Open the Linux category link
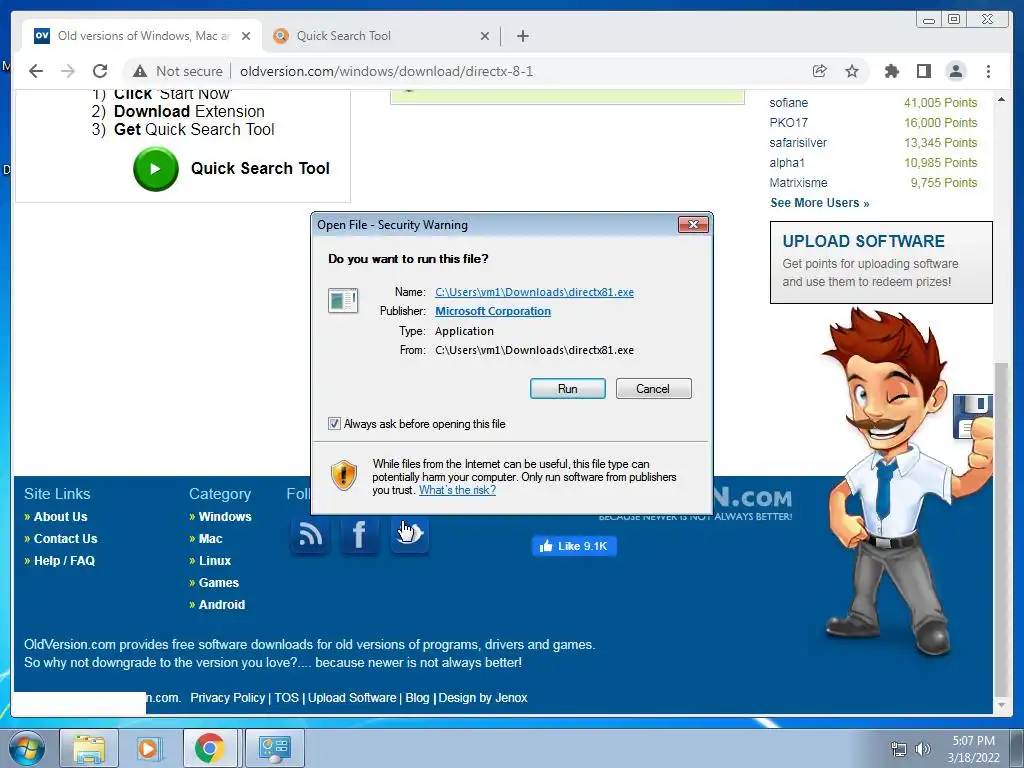Screen dimensions: 1024x768 tap(215, 561)
